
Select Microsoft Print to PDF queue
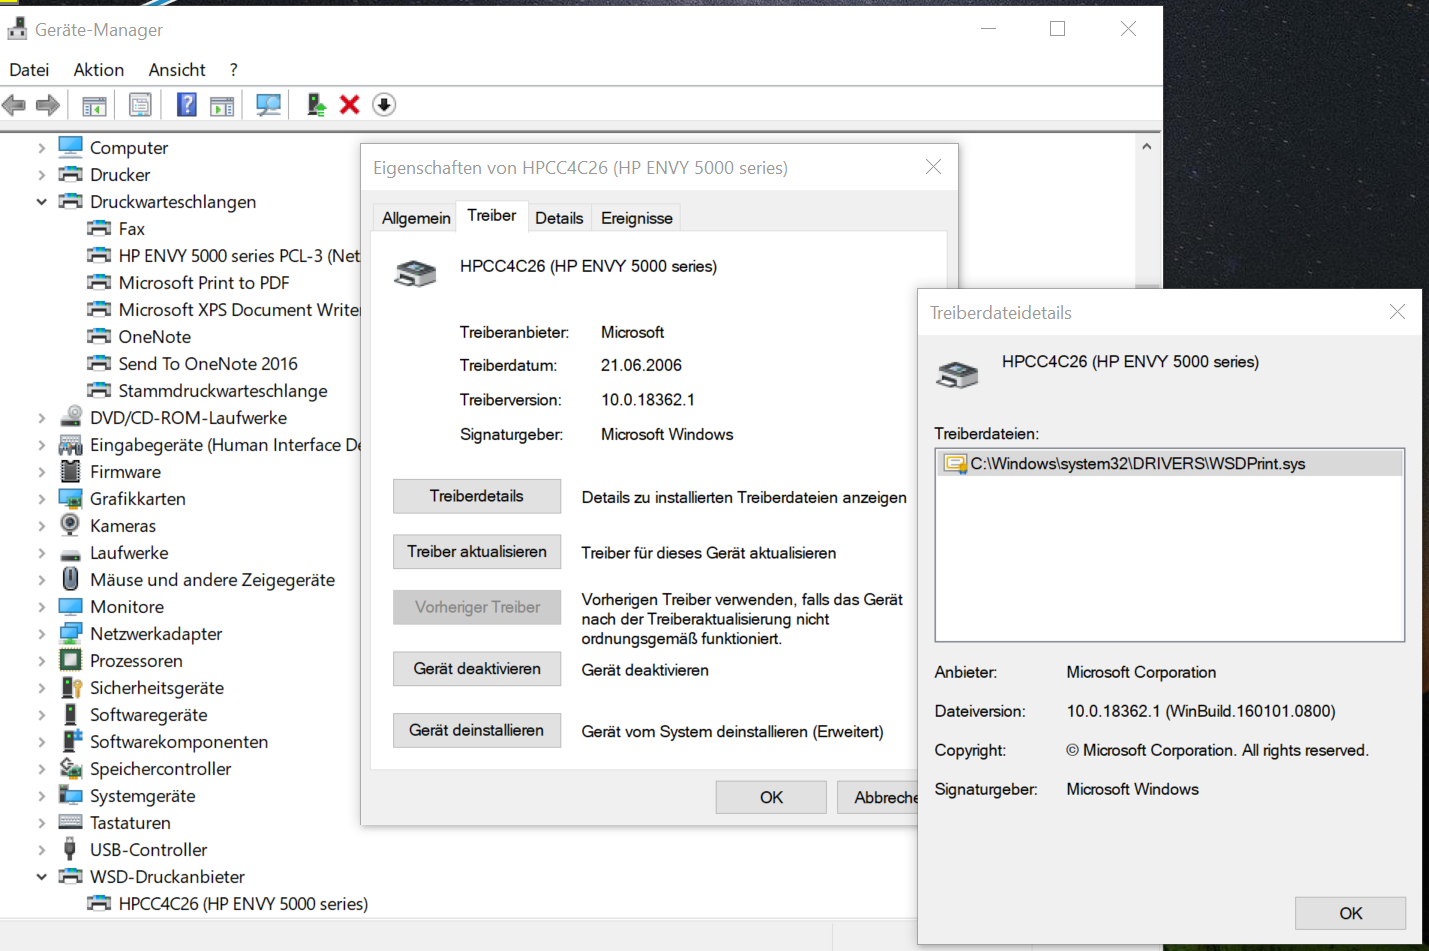coord(204,283)
